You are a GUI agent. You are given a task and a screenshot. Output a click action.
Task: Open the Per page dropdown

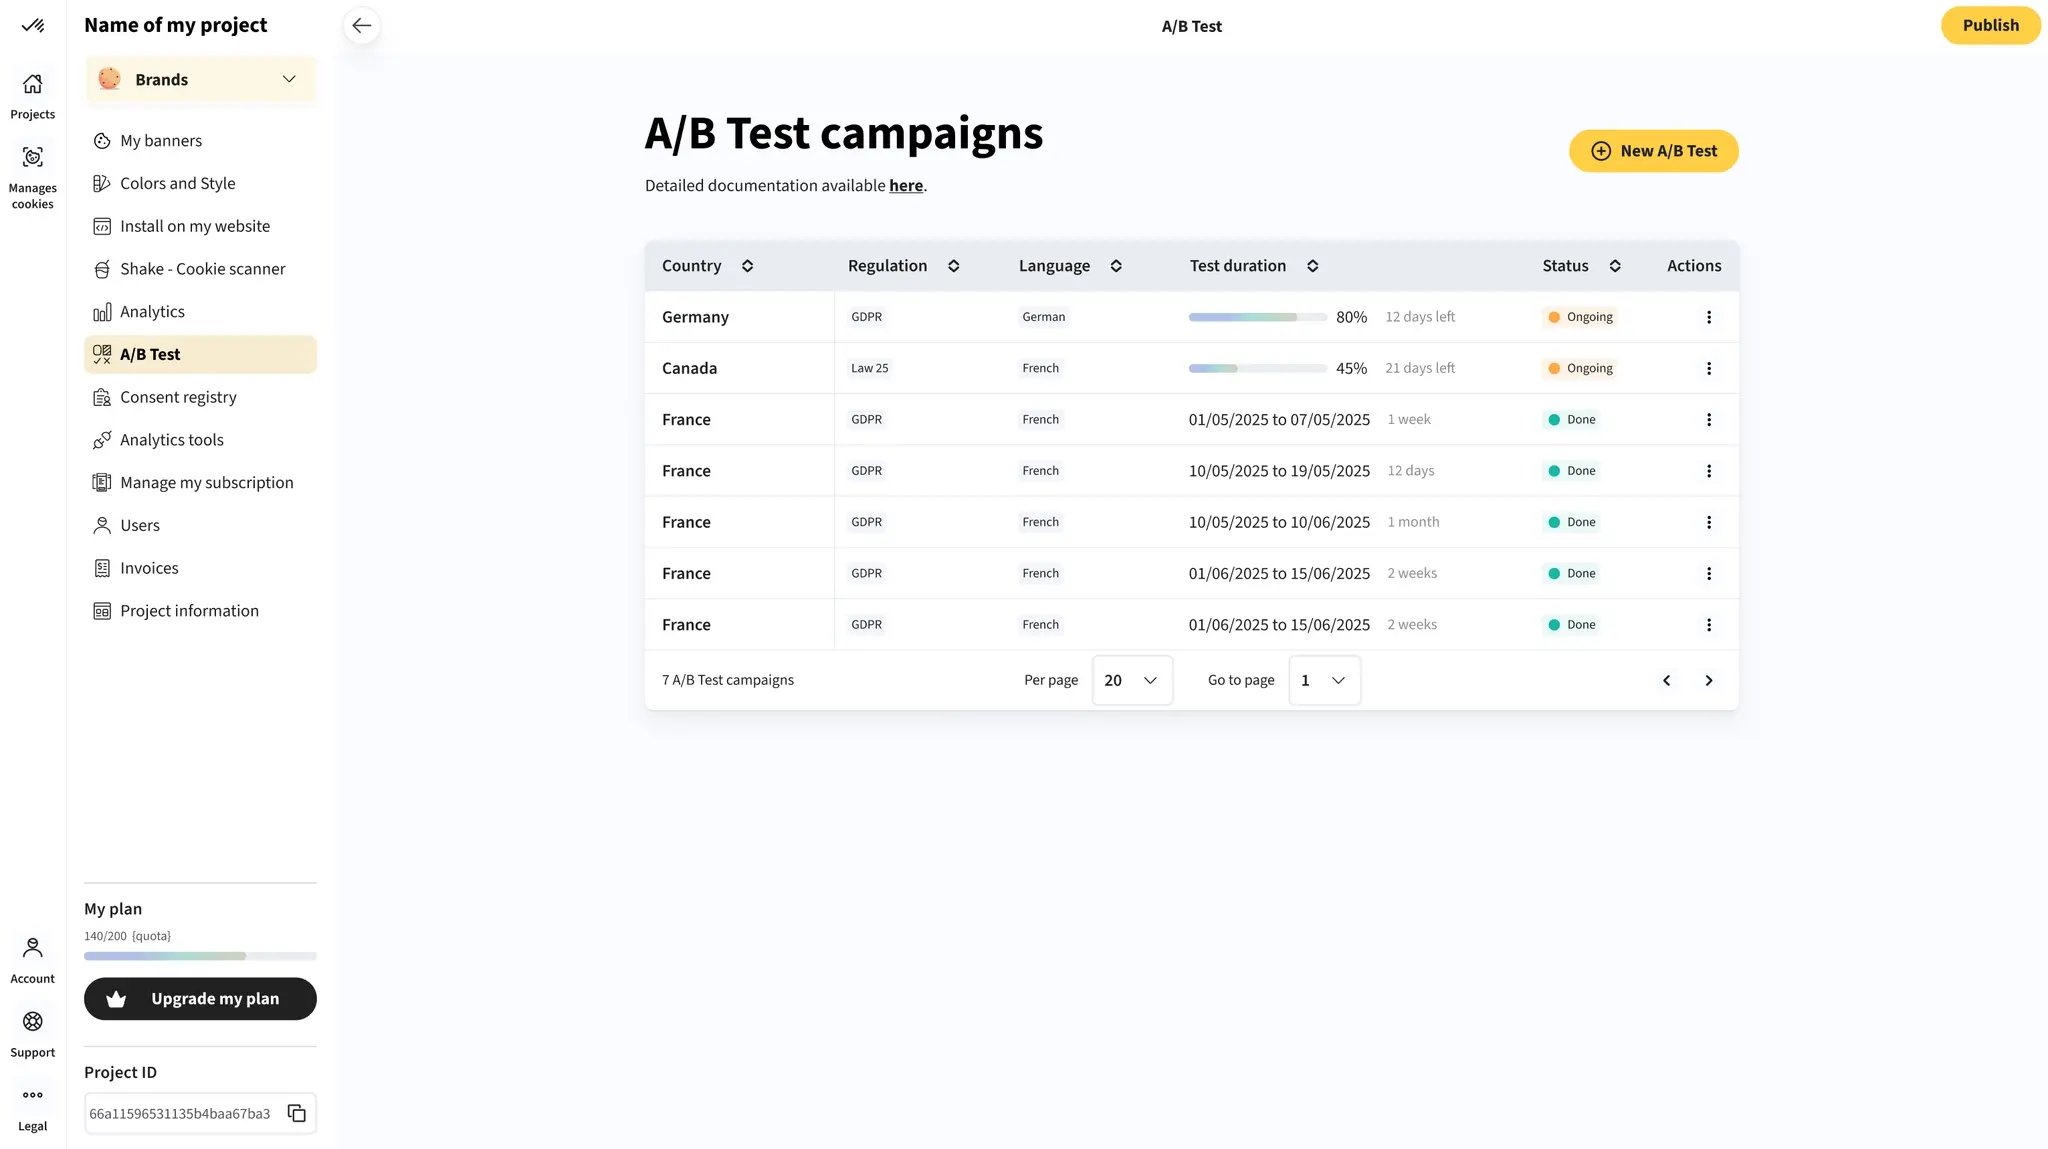tap(1132, 680)
